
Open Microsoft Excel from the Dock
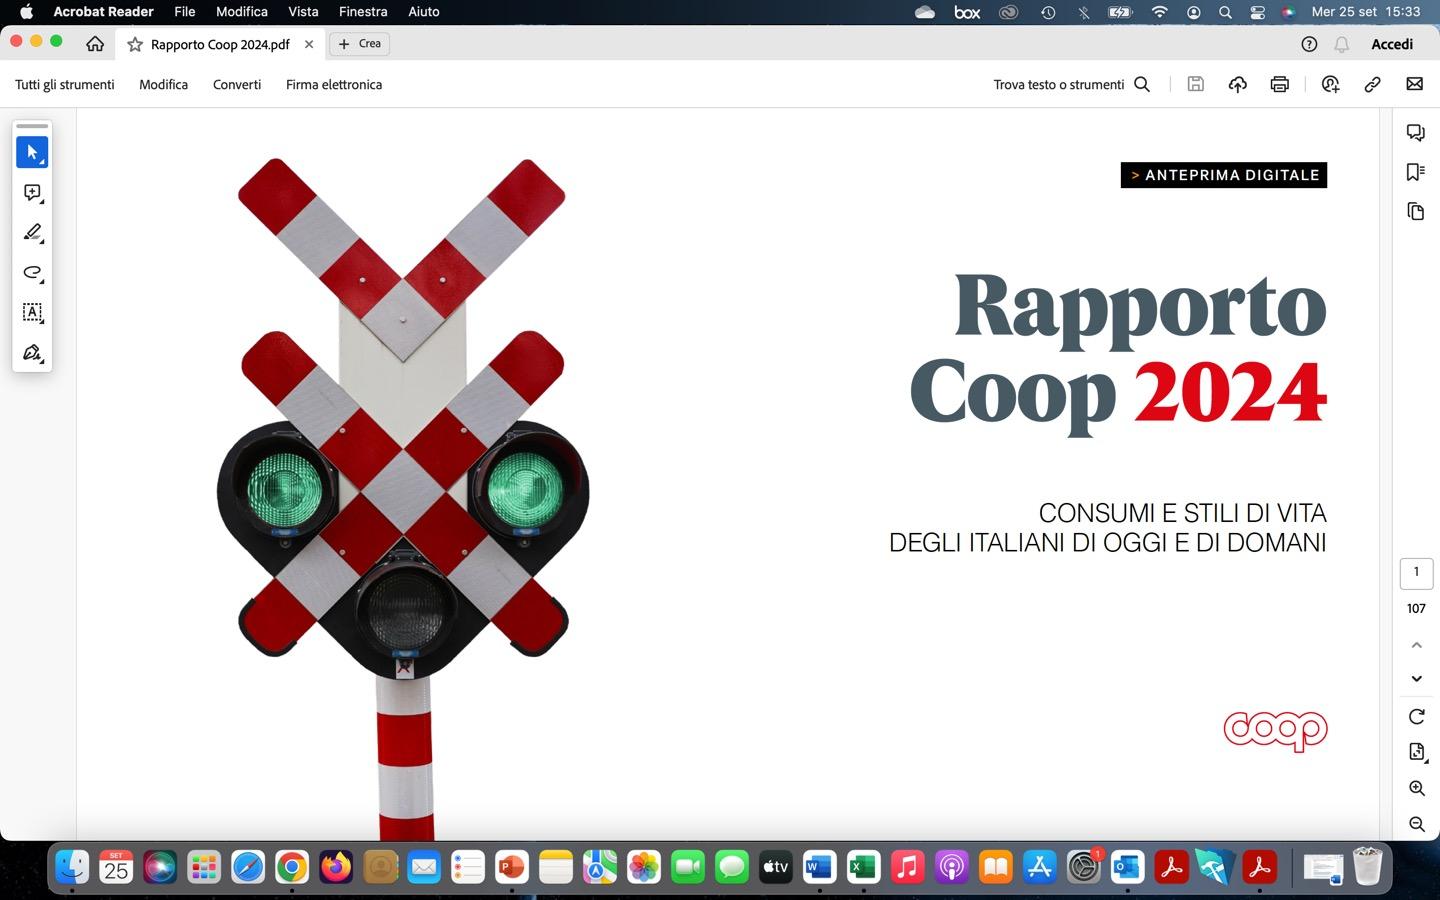(x=864, y=867)
